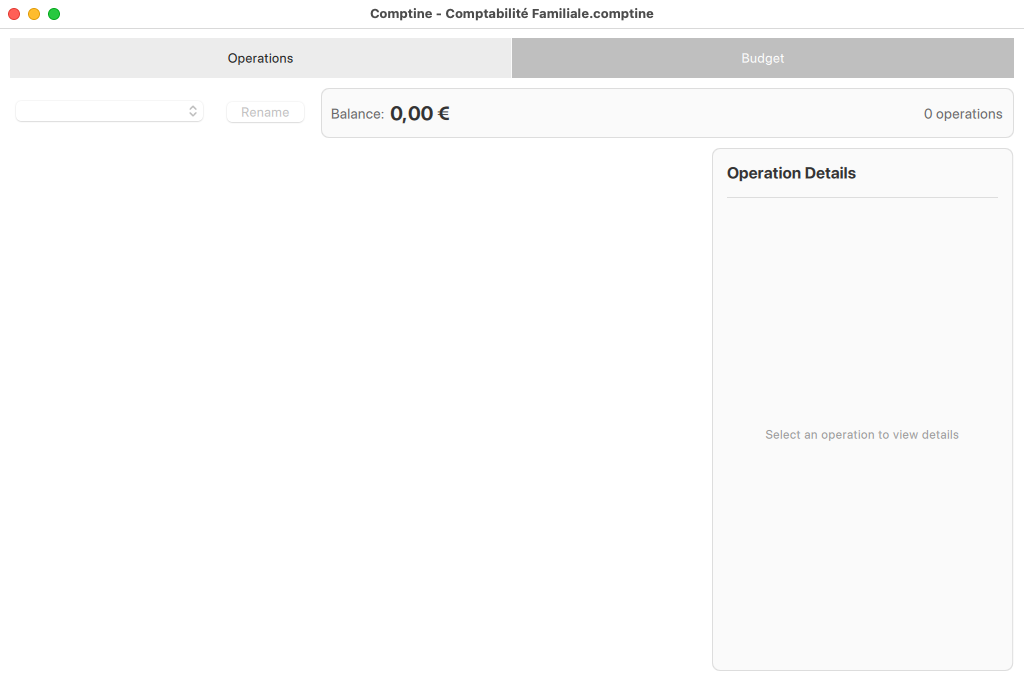Click blank area above the details placeholder

(x=861, y=310)
